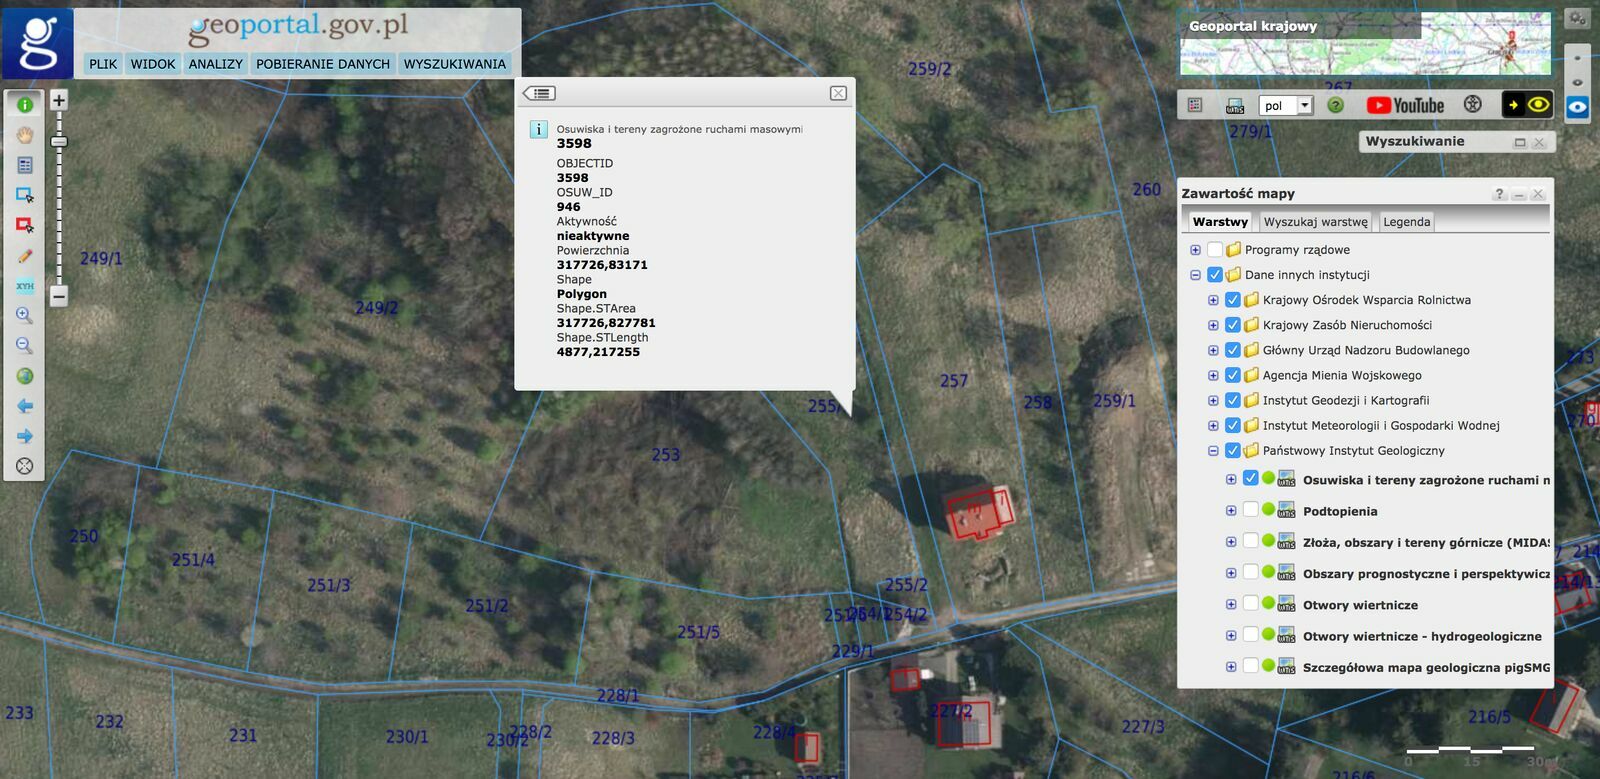Image resolution: width=1600 pixels, height=779 pixels.
Task: Open the POBIERANIE DANYCH menu
Action: point(322,64)
